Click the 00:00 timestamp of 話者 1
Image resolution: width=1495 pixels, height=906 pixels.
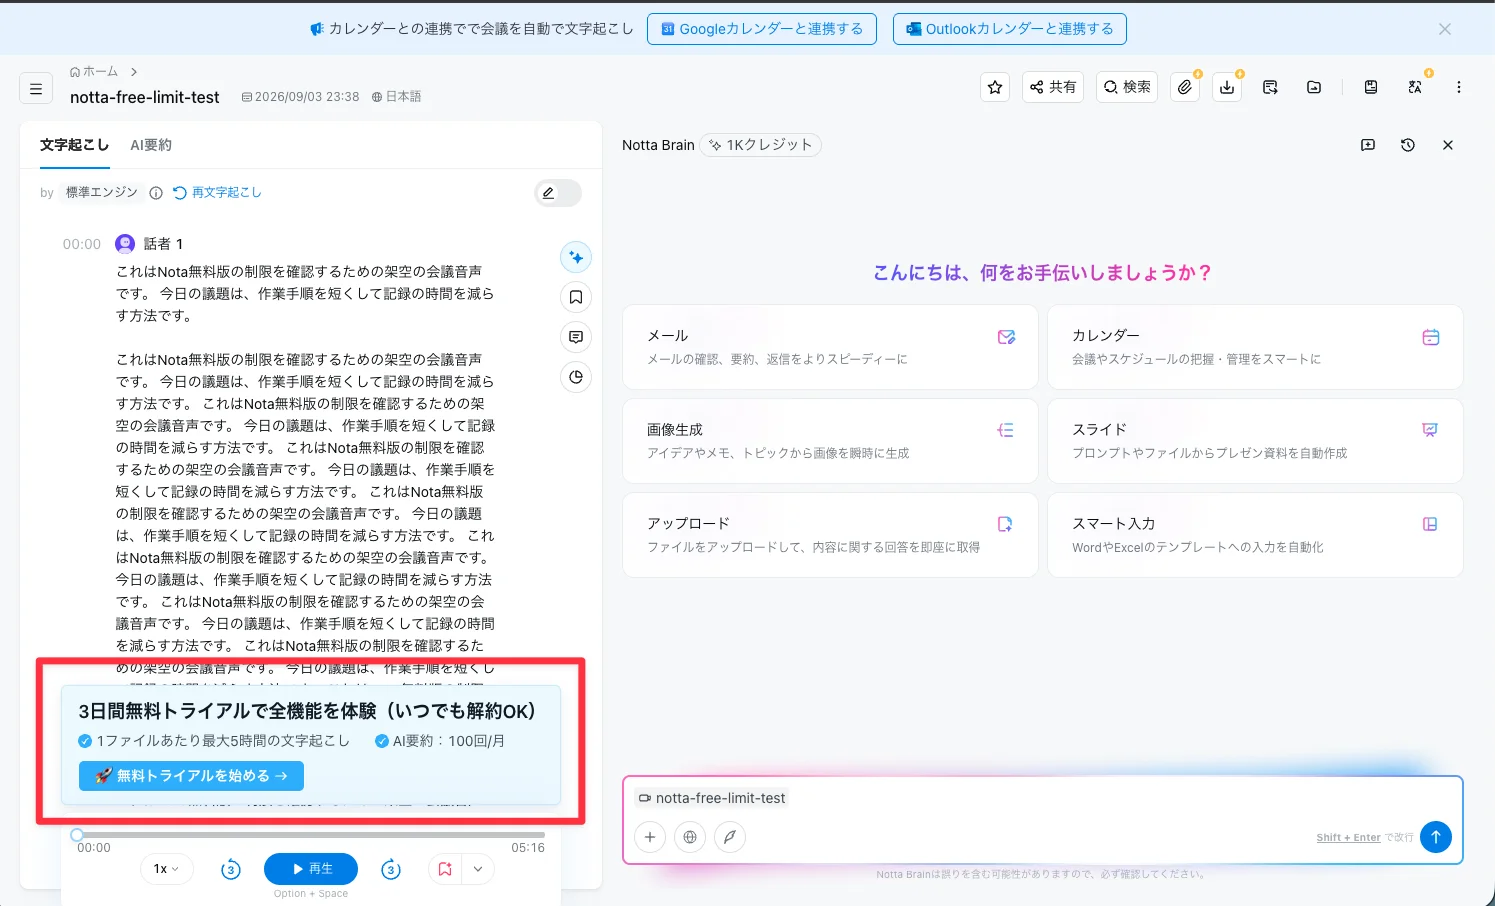(82, 244)
